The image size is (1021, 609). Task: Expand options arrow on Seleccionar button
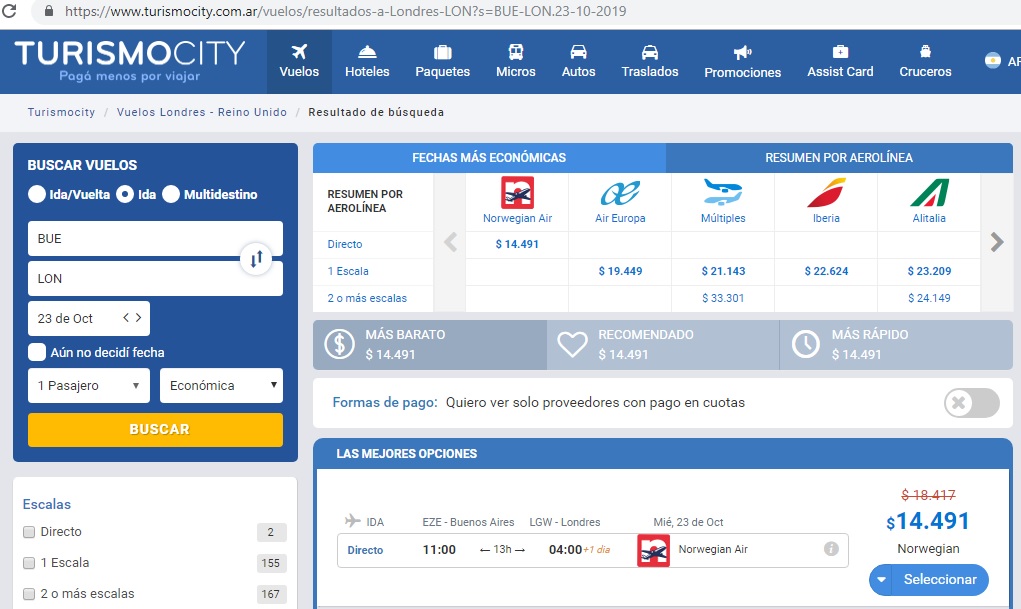pyautogui.click(x=881, y=580)
